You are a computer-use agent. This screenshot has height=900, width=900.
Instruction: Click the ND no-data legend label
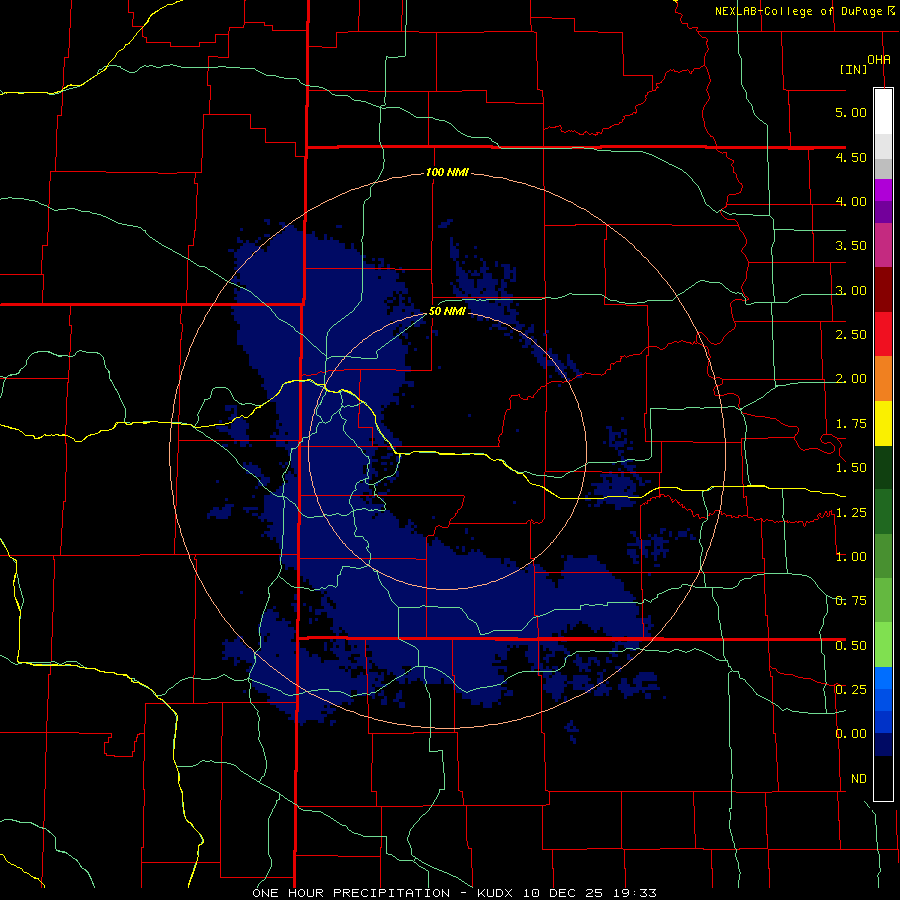coord(859,779)
